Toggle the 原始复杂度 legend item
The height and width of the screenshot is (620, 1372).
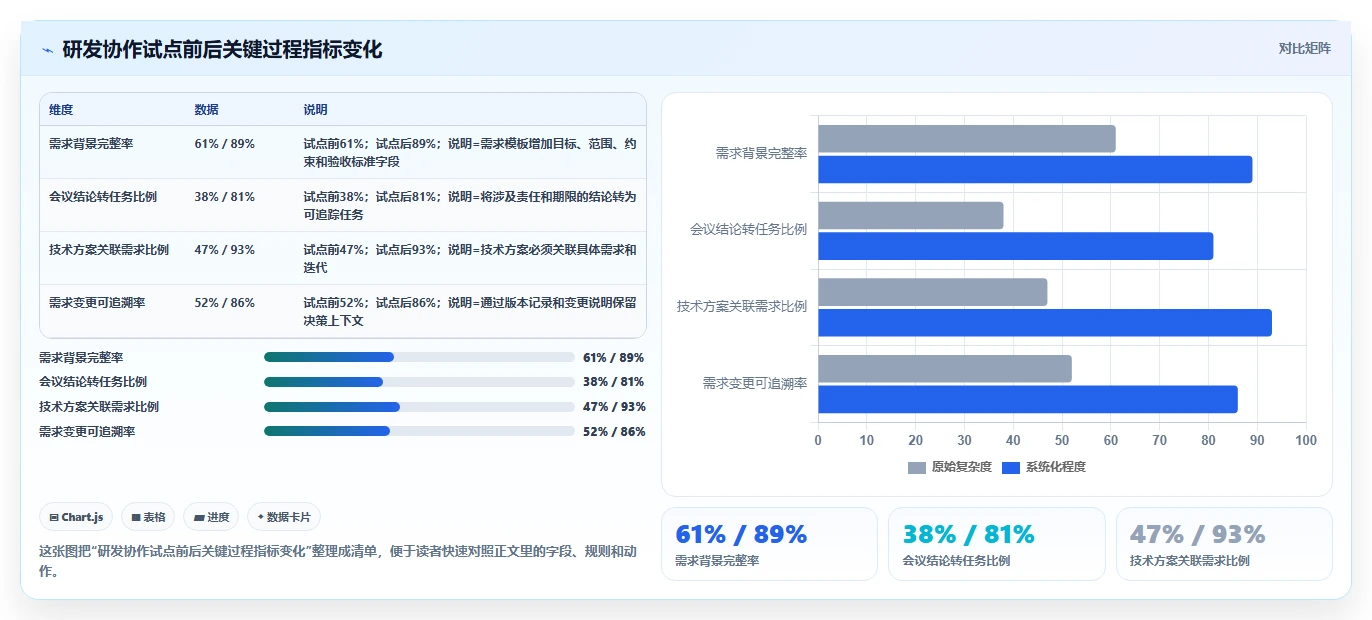pos(950,467)
